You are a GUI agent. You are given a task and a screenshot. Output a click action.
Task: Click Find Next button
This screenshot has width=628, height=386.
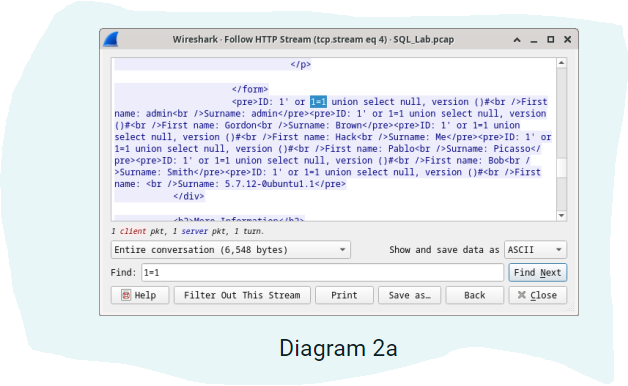[x=537, y=273]
